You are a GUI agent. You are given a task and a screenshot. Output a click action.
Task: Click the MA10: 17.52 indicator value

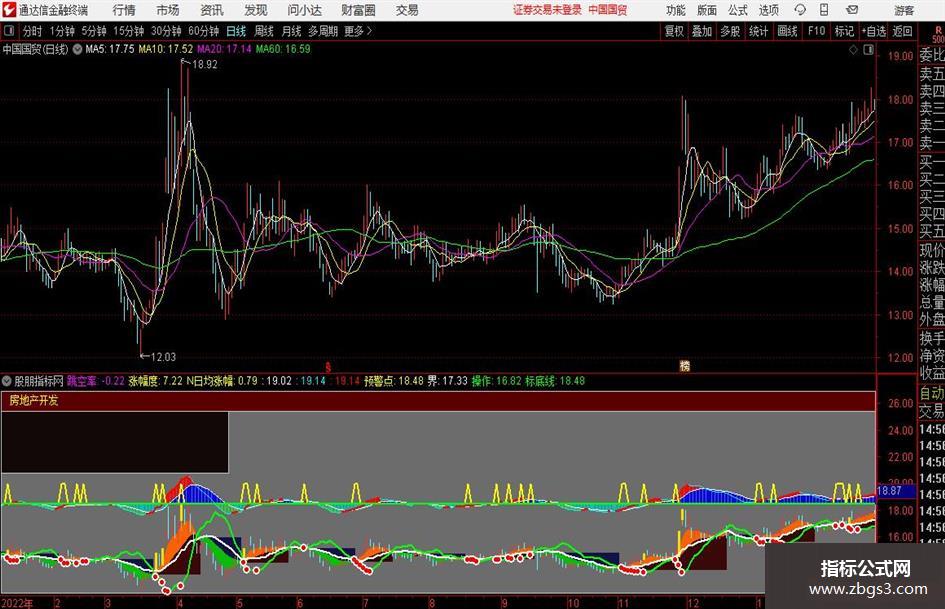pos(166,49)
